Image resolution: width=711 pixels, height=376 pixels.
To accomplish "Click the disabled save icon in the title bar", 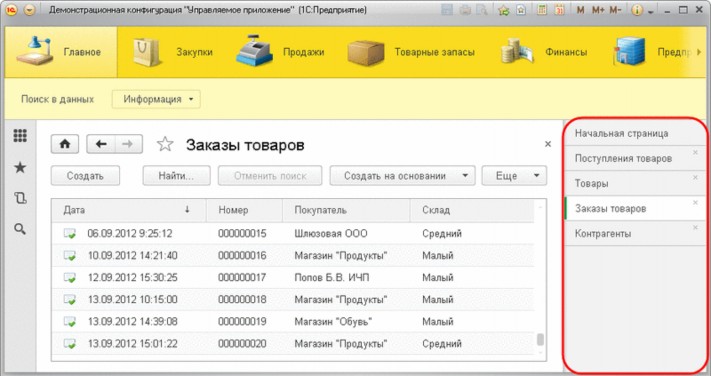I will pyautogui.click(x=447, y=10).
